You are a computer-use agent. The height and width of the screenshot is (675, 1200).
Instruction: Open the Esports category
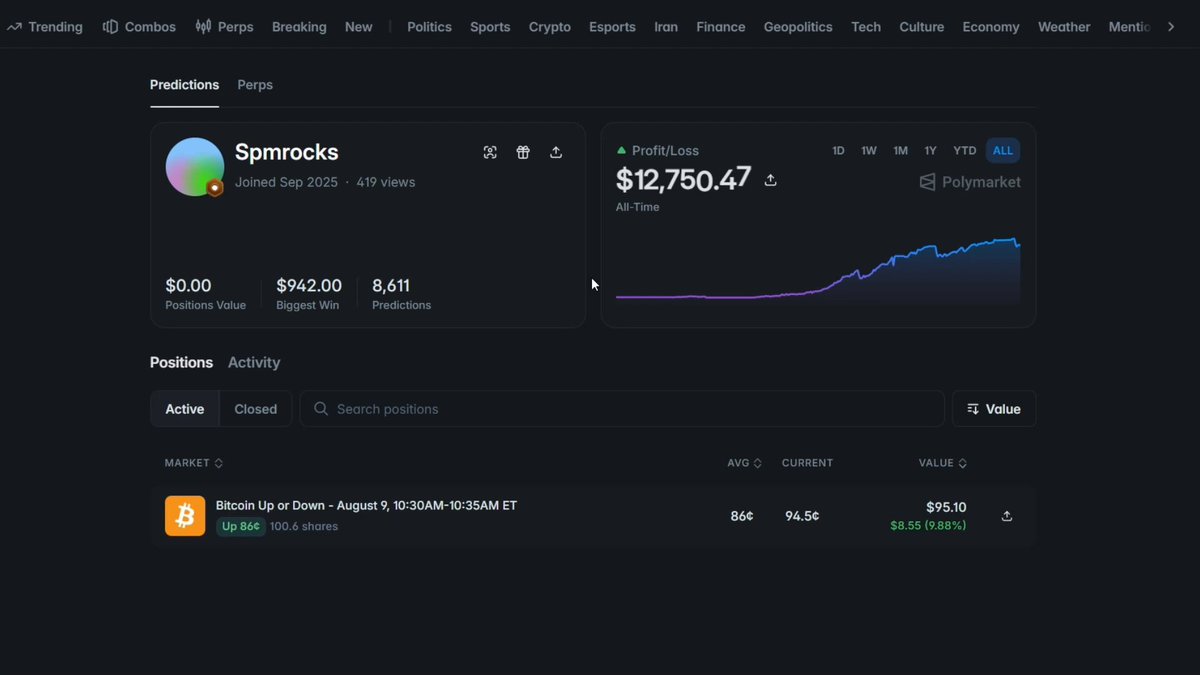click(x=612, y=27)
